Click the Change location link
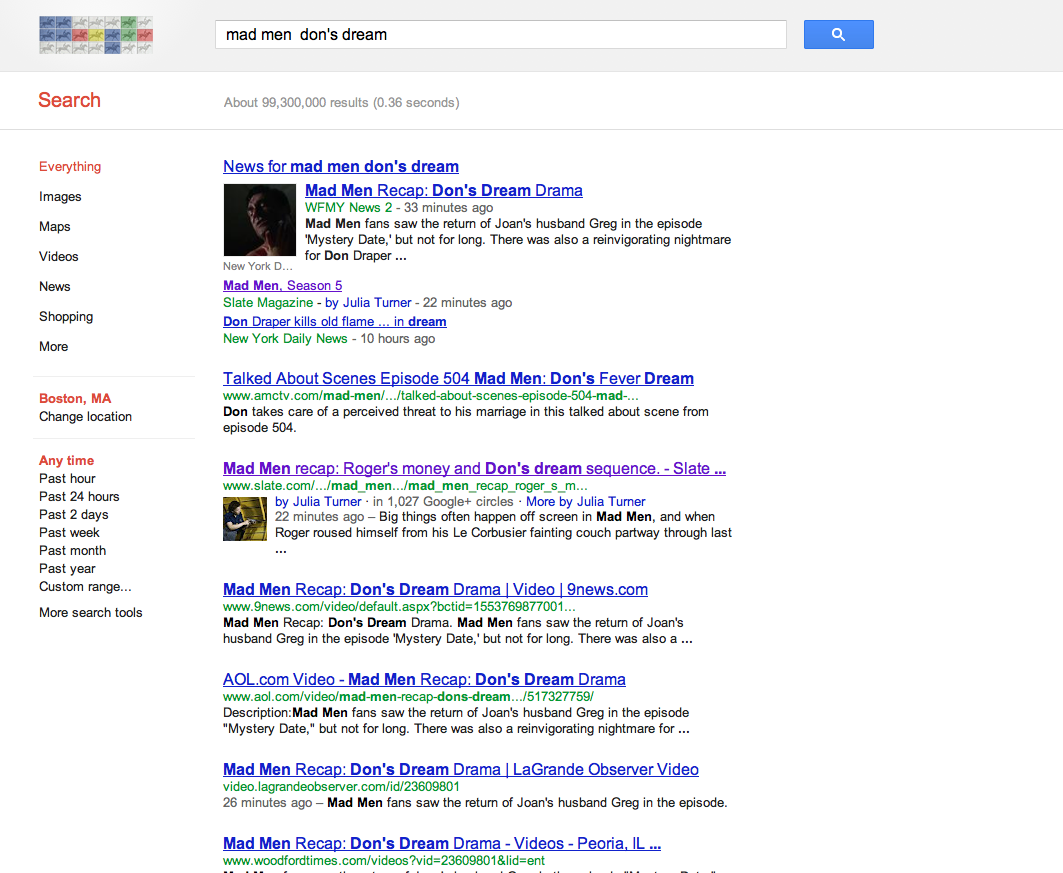1063x873 pixels. point(85,417)
